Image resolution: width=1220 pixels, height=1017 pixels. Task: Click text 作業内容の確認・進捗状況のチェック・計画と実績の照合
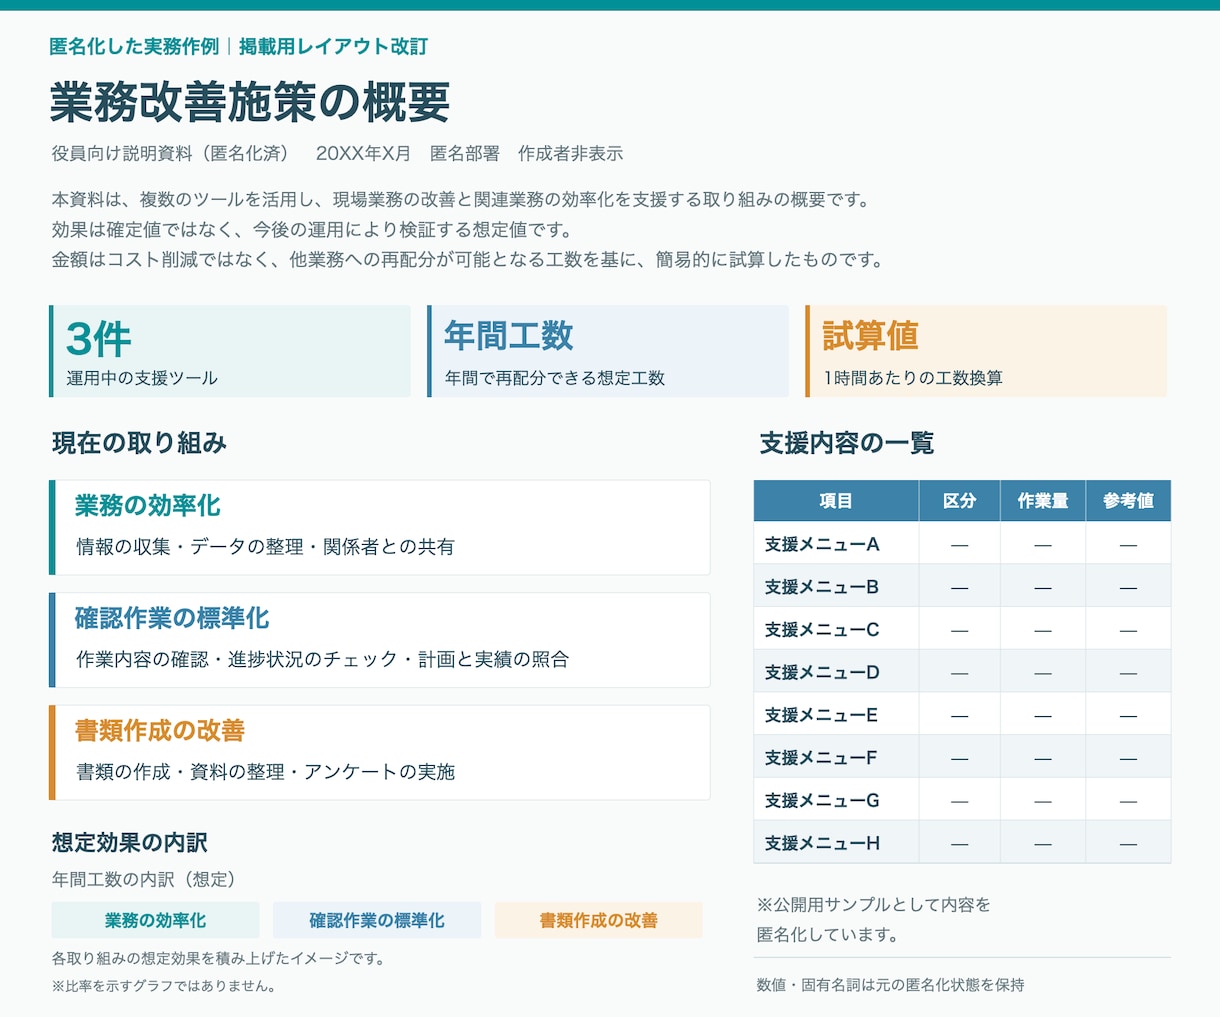point(322,659)
